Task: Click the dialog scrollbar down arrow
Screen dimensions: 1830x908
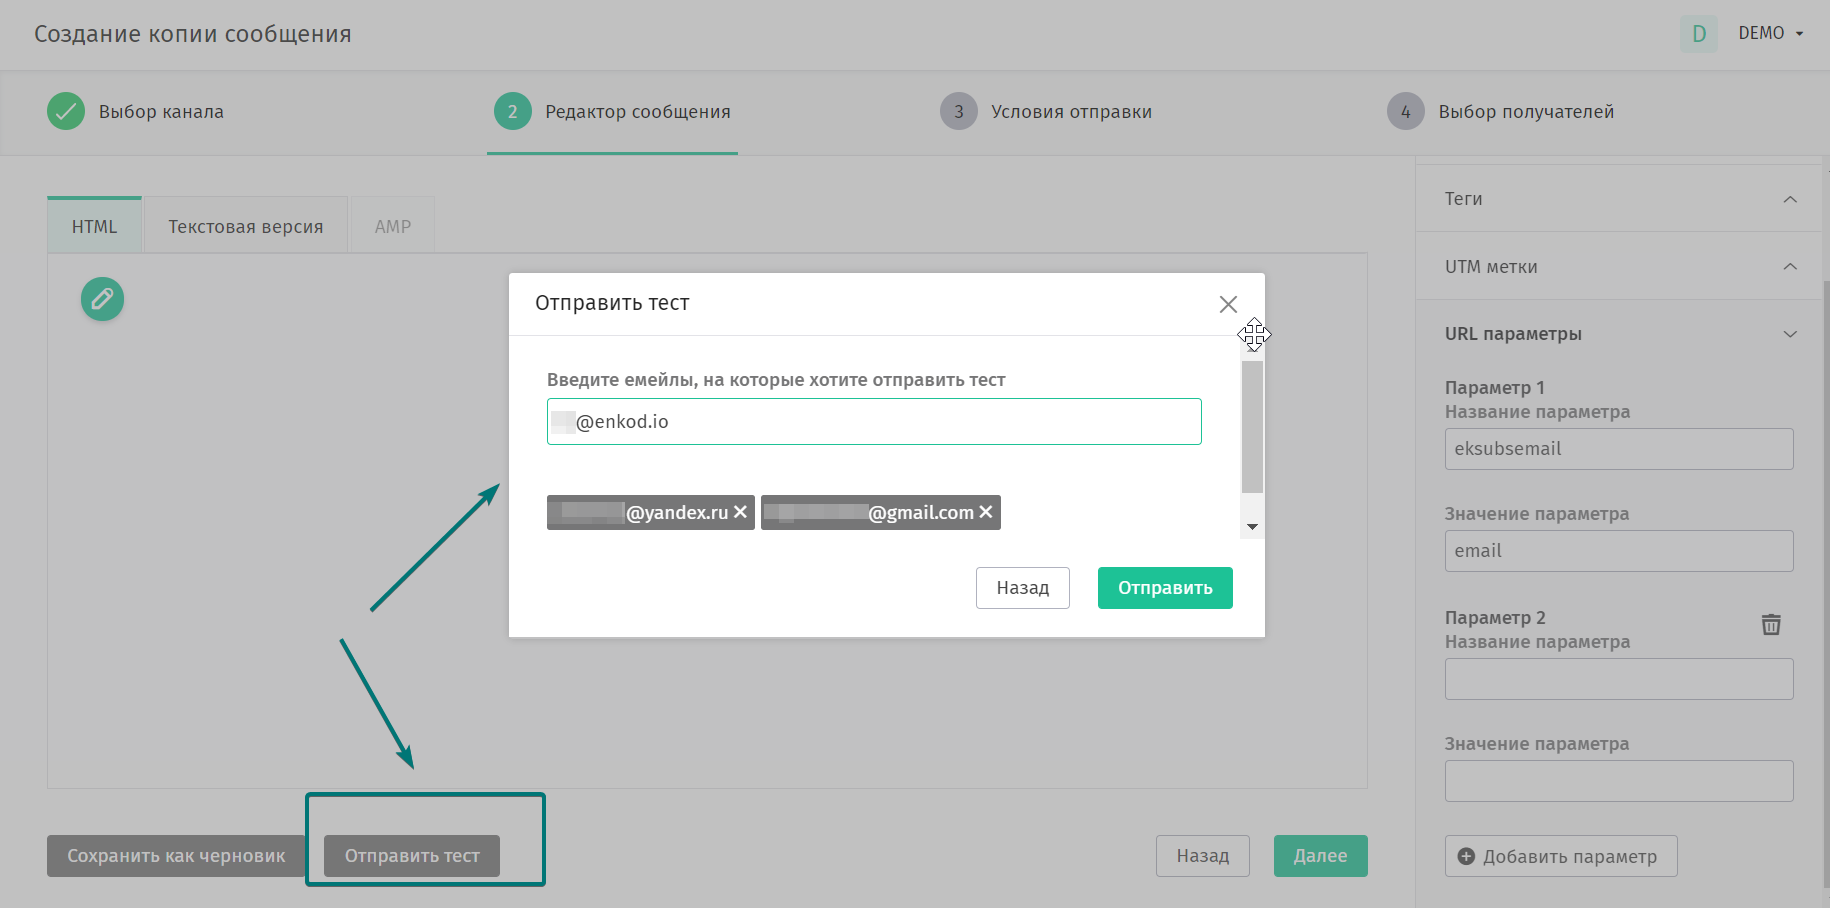Action: (x=1252, y=527)
